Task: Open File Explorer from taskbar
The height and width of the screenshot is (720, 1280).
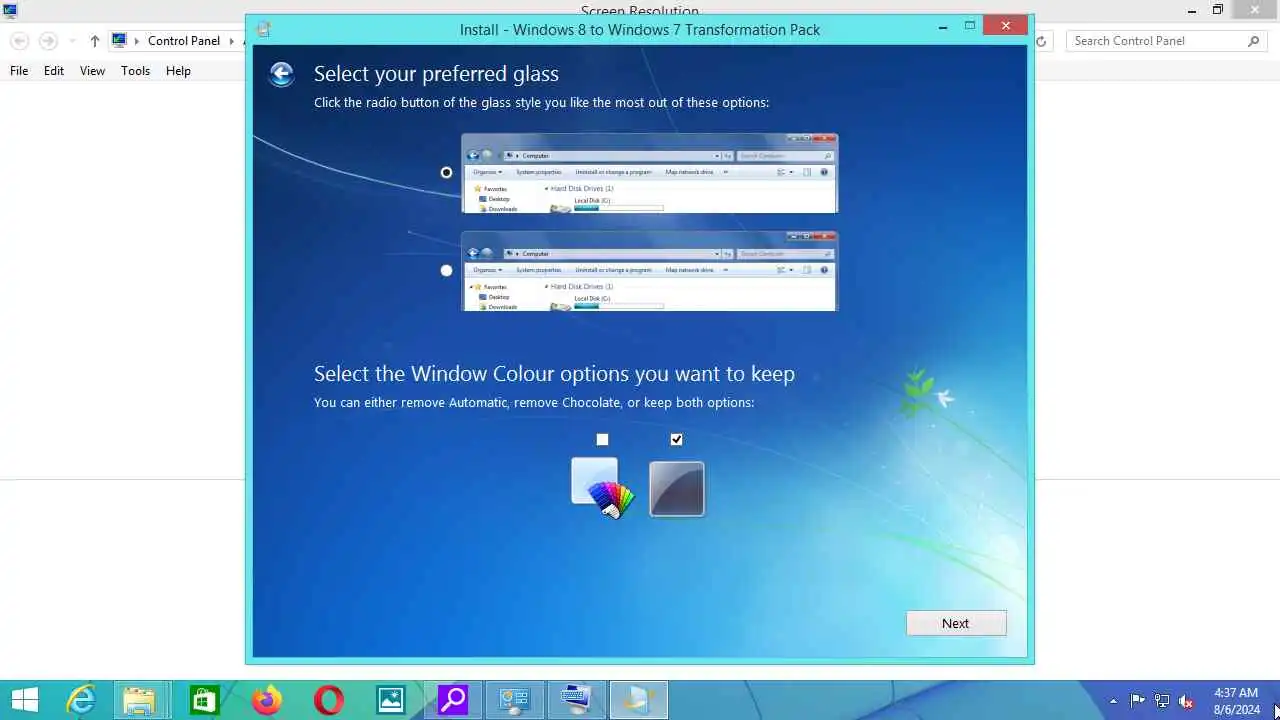Action: pyautogui.click(x=140, y=700)
